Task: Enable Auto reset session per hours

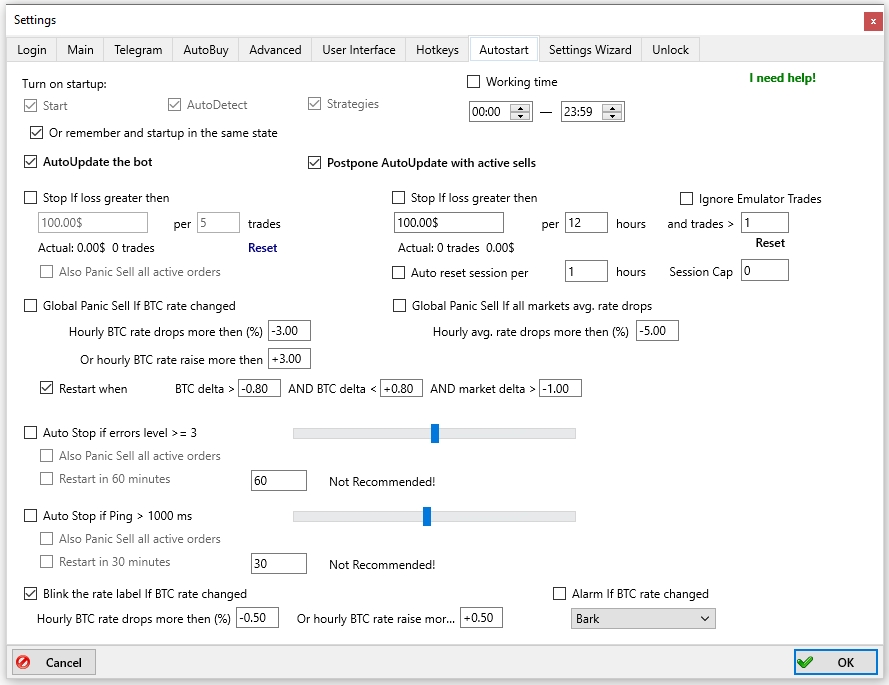Action: click(399, 273)
